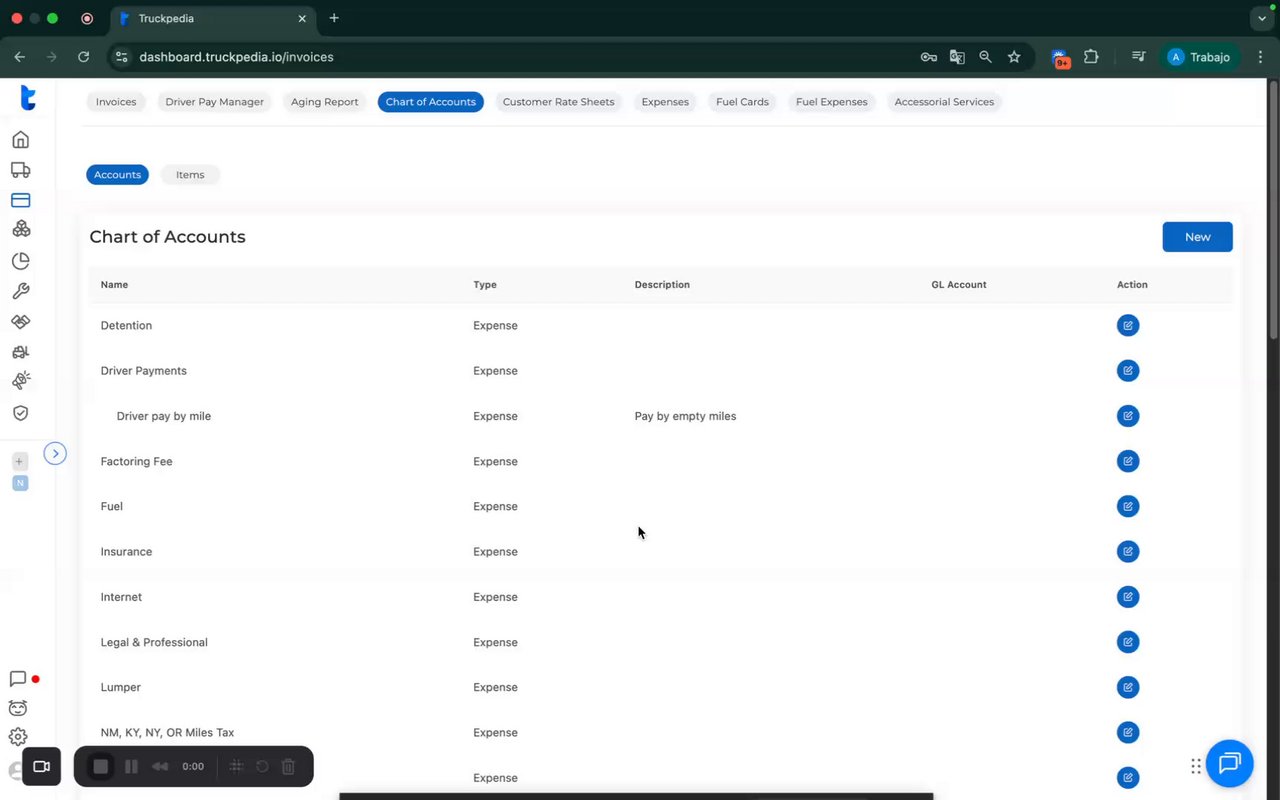
Task: Open the sidebar chat messages icon
Action: point(18,679)
